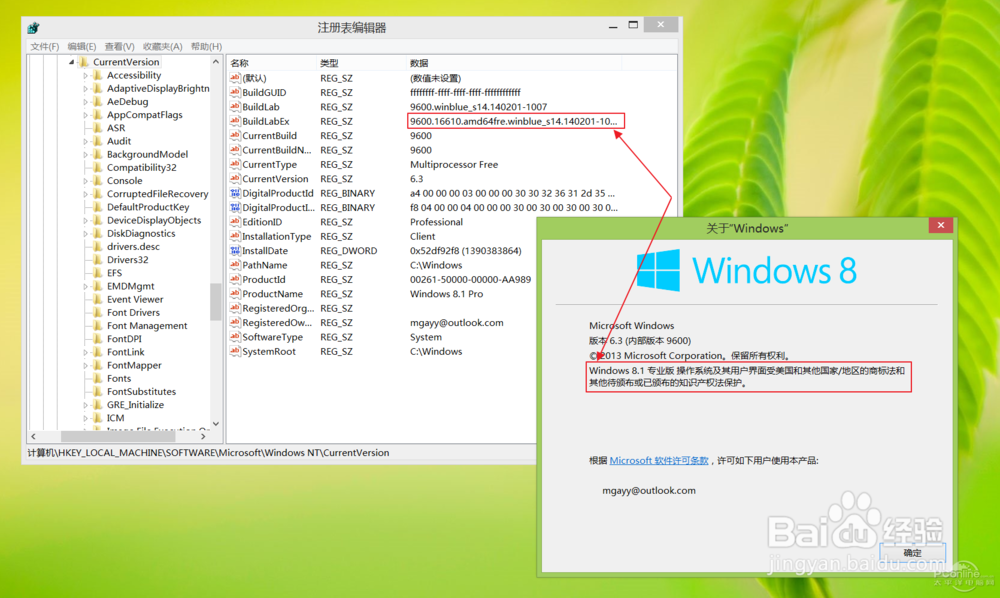Image resolution: width=1000 pixels, height=598 pixels.
Task: Expand the CorruptedFileRecovery tree node
Action: (x=85, y=194)
